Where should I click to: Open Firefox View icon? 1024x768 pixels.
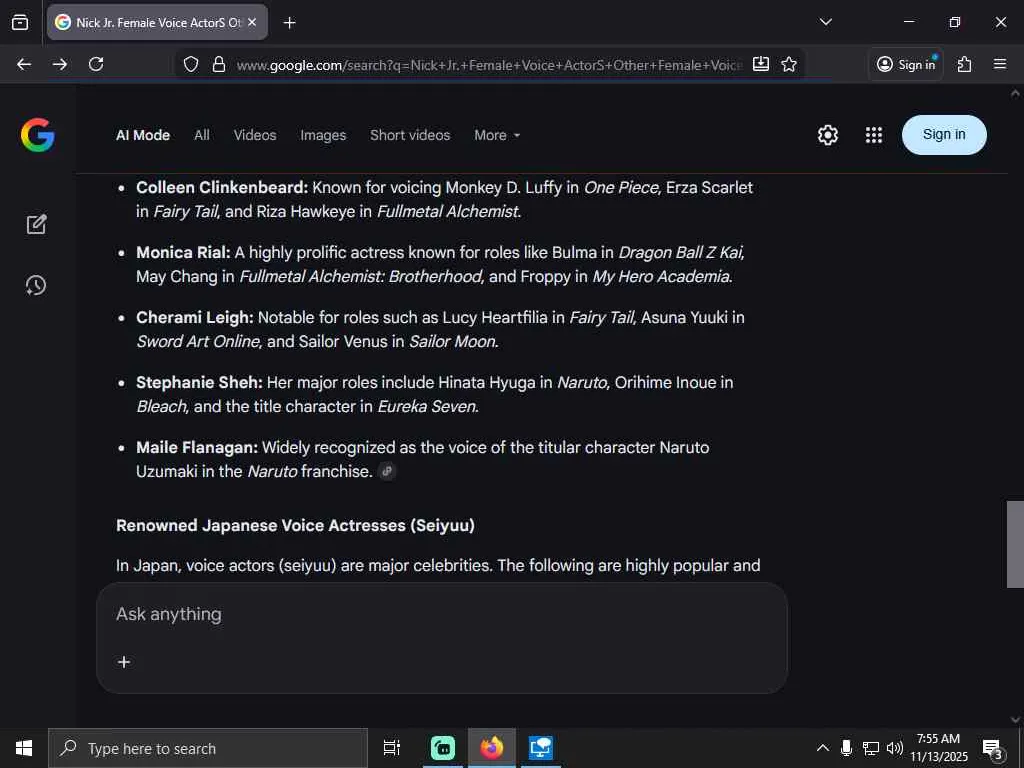(x=20, y=22)
